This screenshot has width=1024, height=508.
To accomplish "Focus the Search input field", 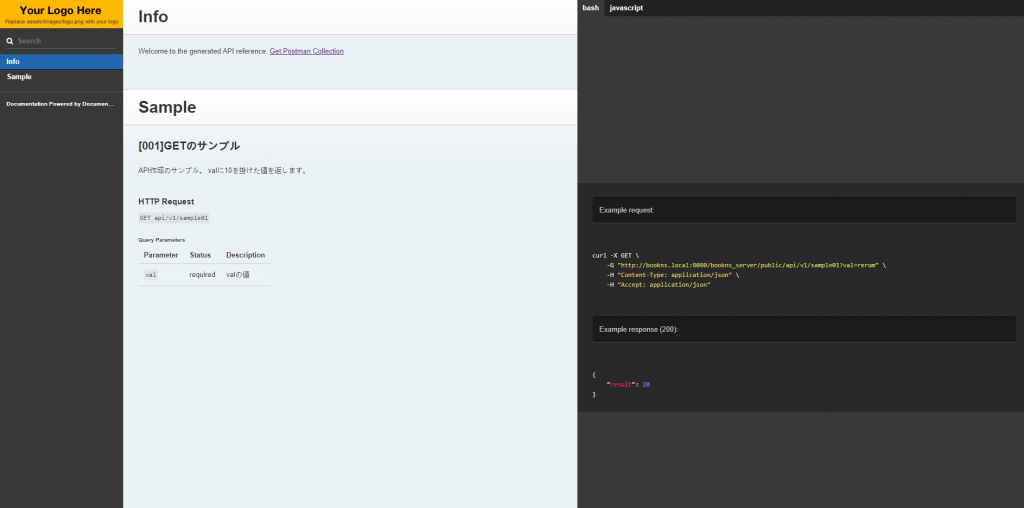I will [65, 41].
